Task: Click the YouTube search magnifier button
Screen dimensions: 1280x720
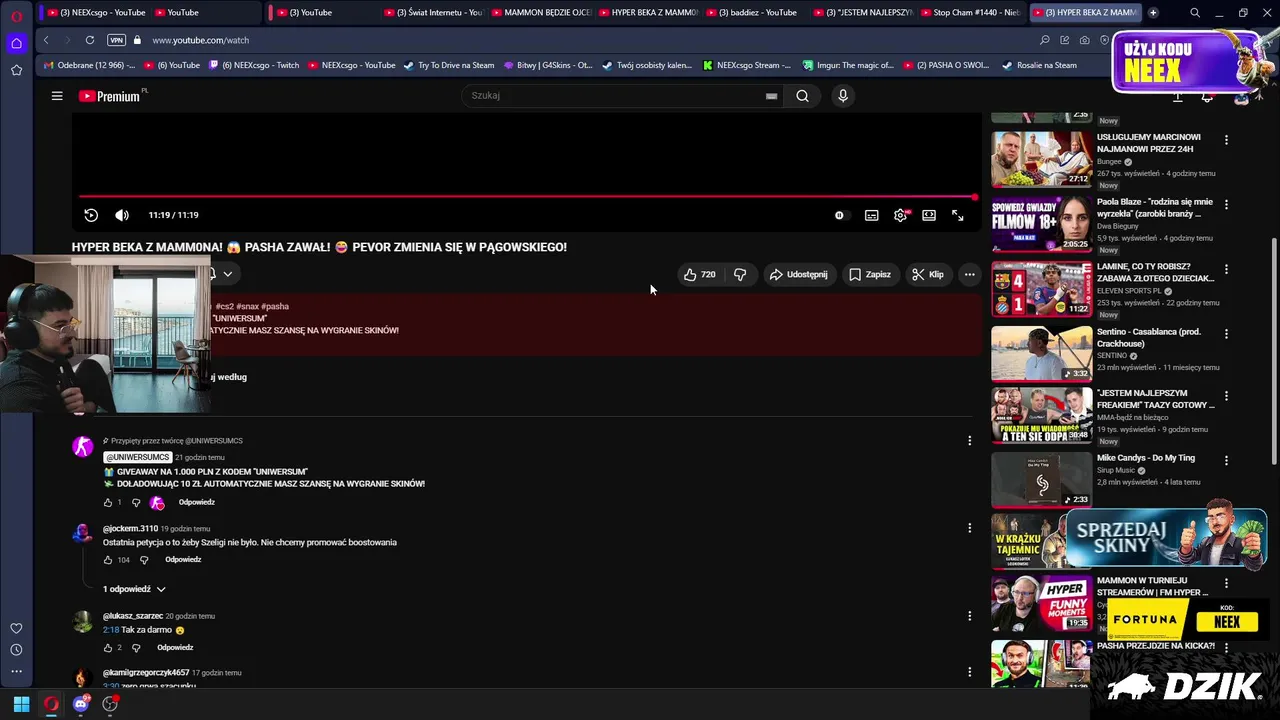Action: [802, 96]
